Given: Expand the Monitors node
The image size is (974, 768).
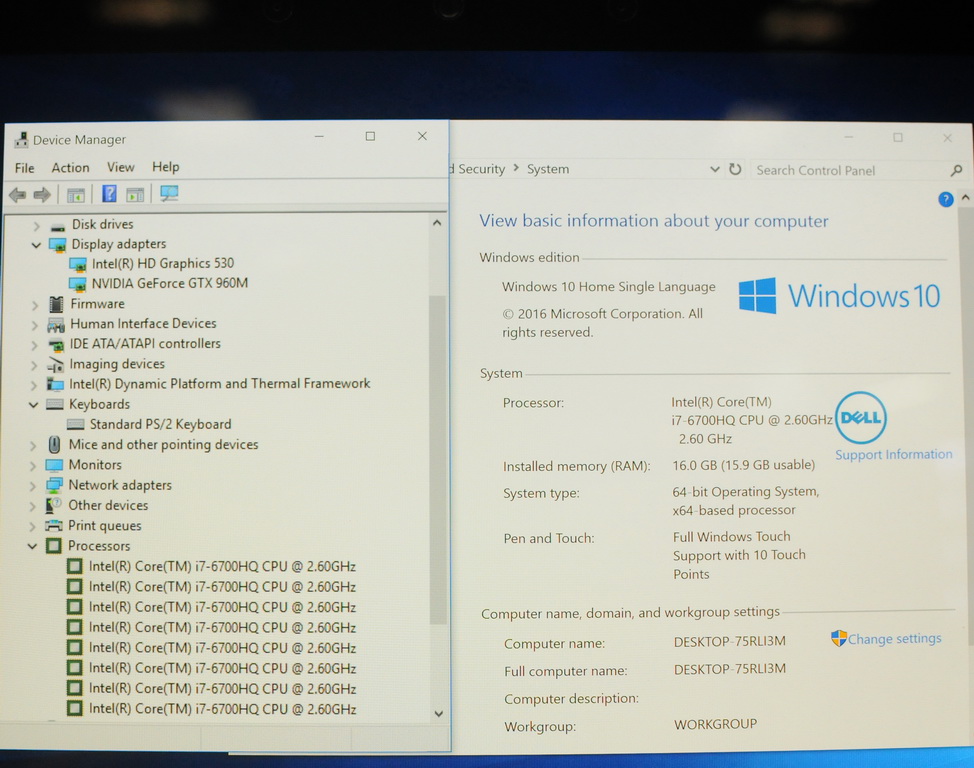Looking at the screenshot, I should tap(33, 465).
